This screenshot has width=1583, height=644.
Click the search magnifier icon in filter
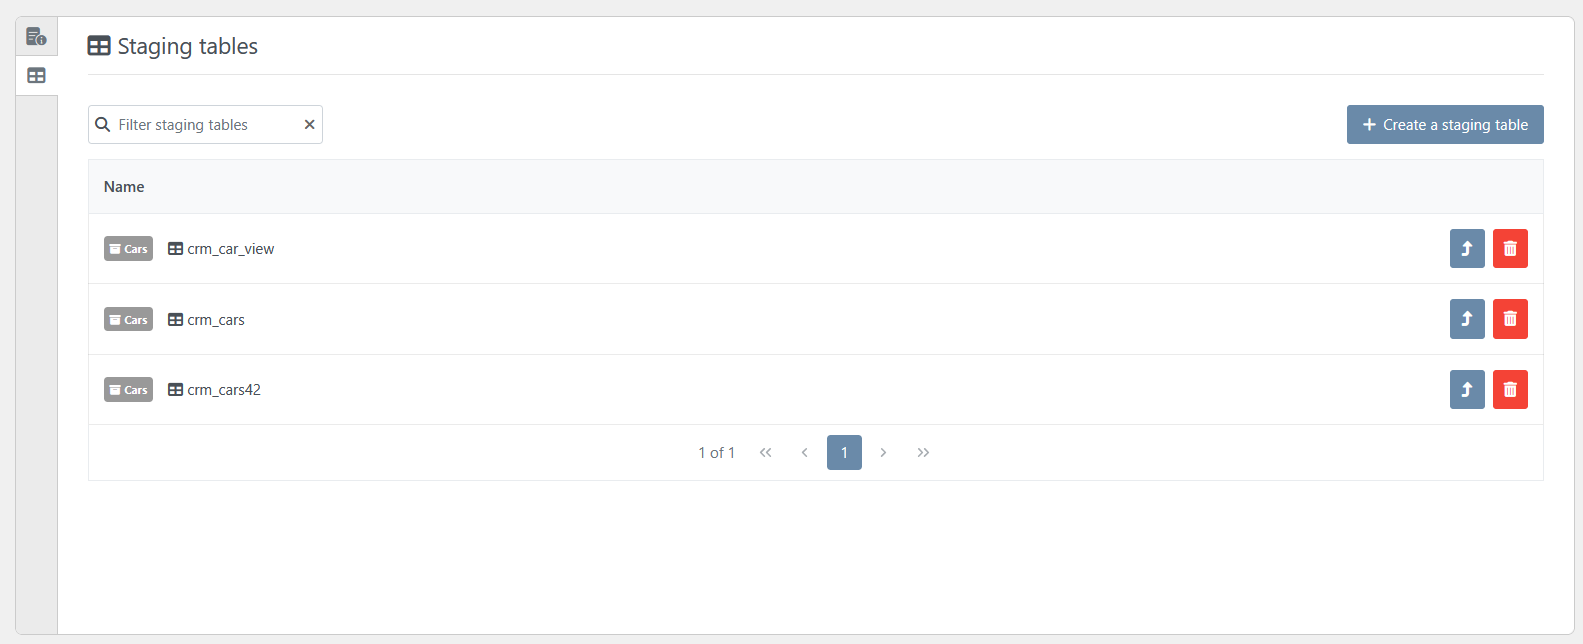tap(102, 125)
